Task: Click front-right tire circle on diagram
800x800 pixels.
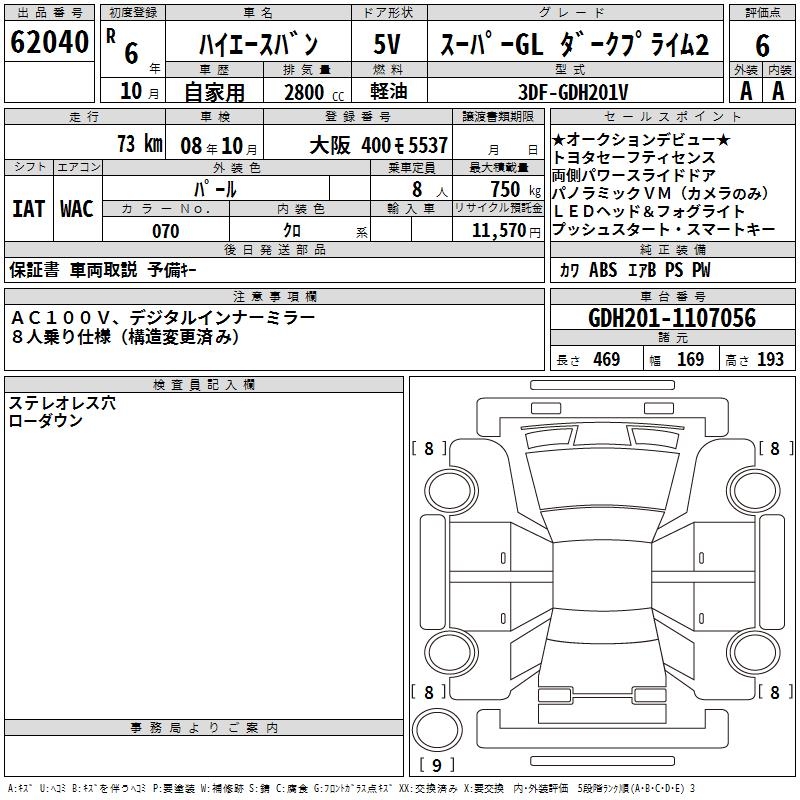Action: [754, 491]
